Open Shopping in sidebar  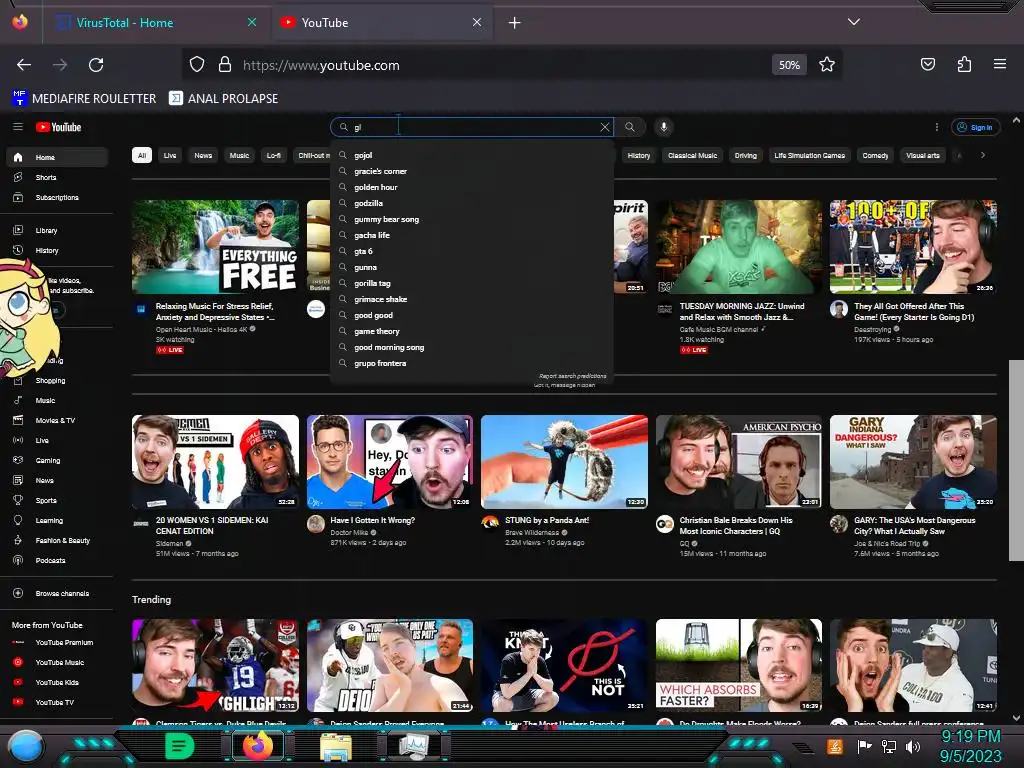[57, 381]
